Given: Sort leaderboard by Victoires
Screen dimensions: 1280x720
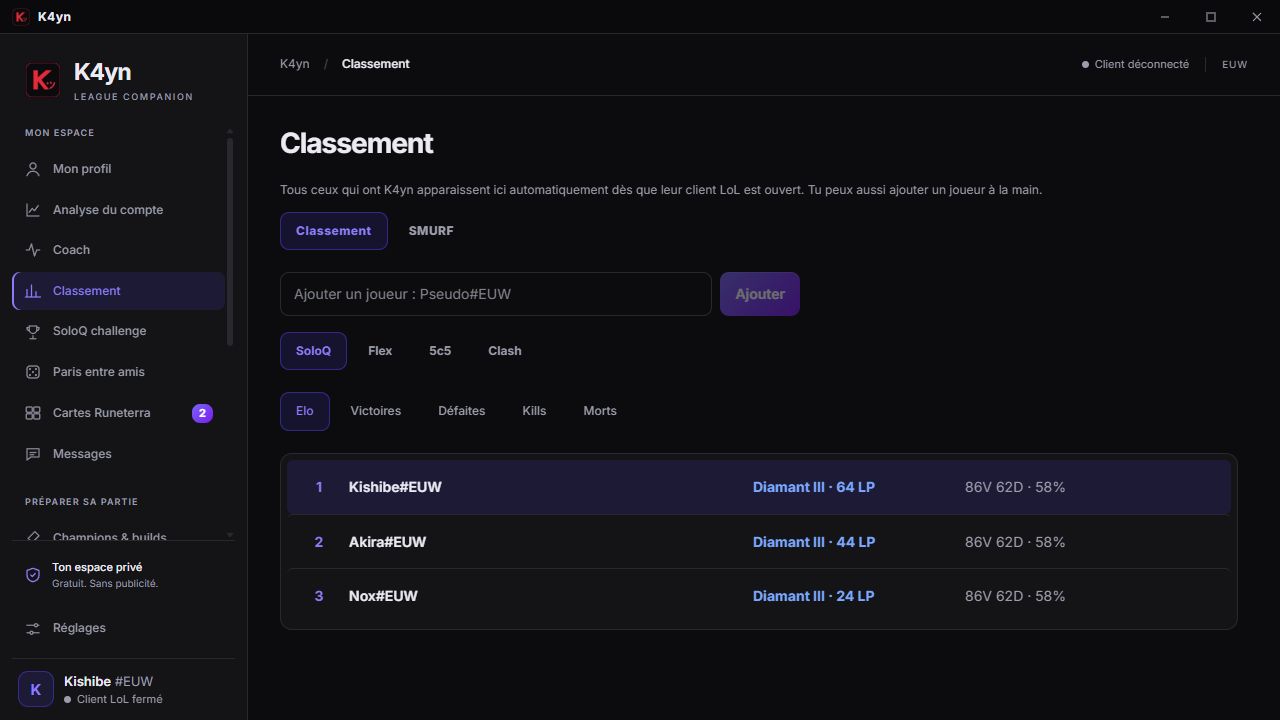Looking at the screenshot, I should coord(376,411).
